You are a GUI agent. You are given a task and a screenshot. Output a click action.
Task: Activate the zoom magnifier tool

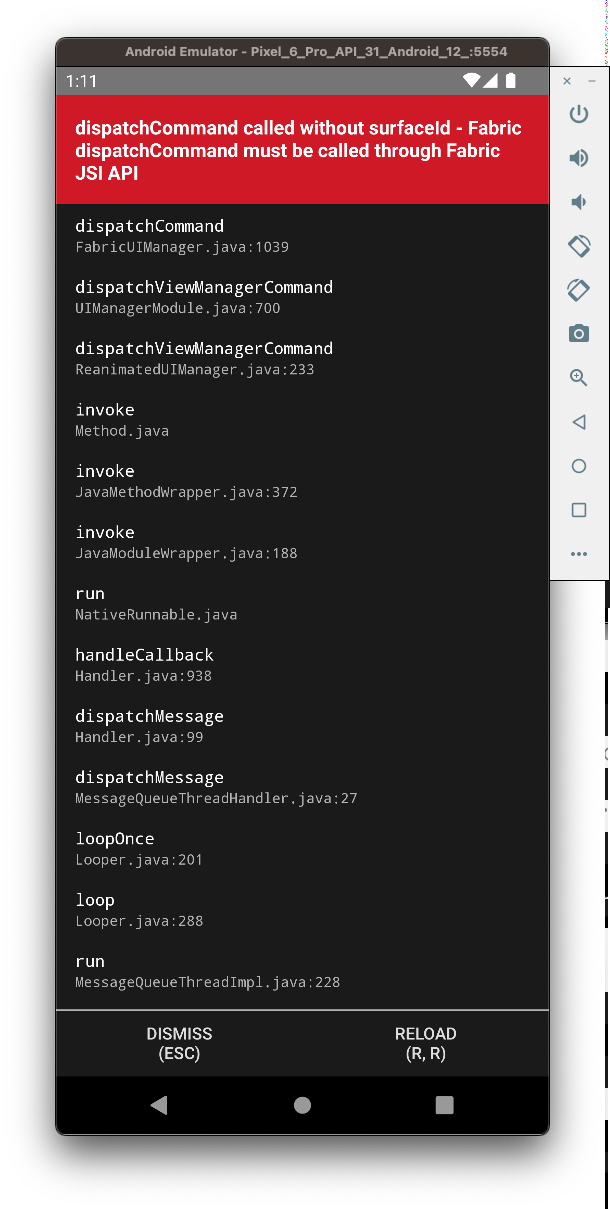pyautogui.click(x=578, y=378)
